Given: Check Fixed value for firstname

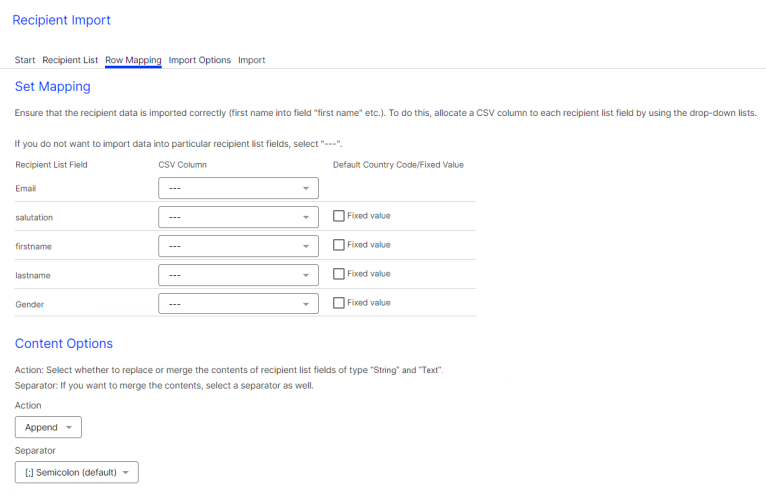Looking at the screenshot, I should pos(338,245).
